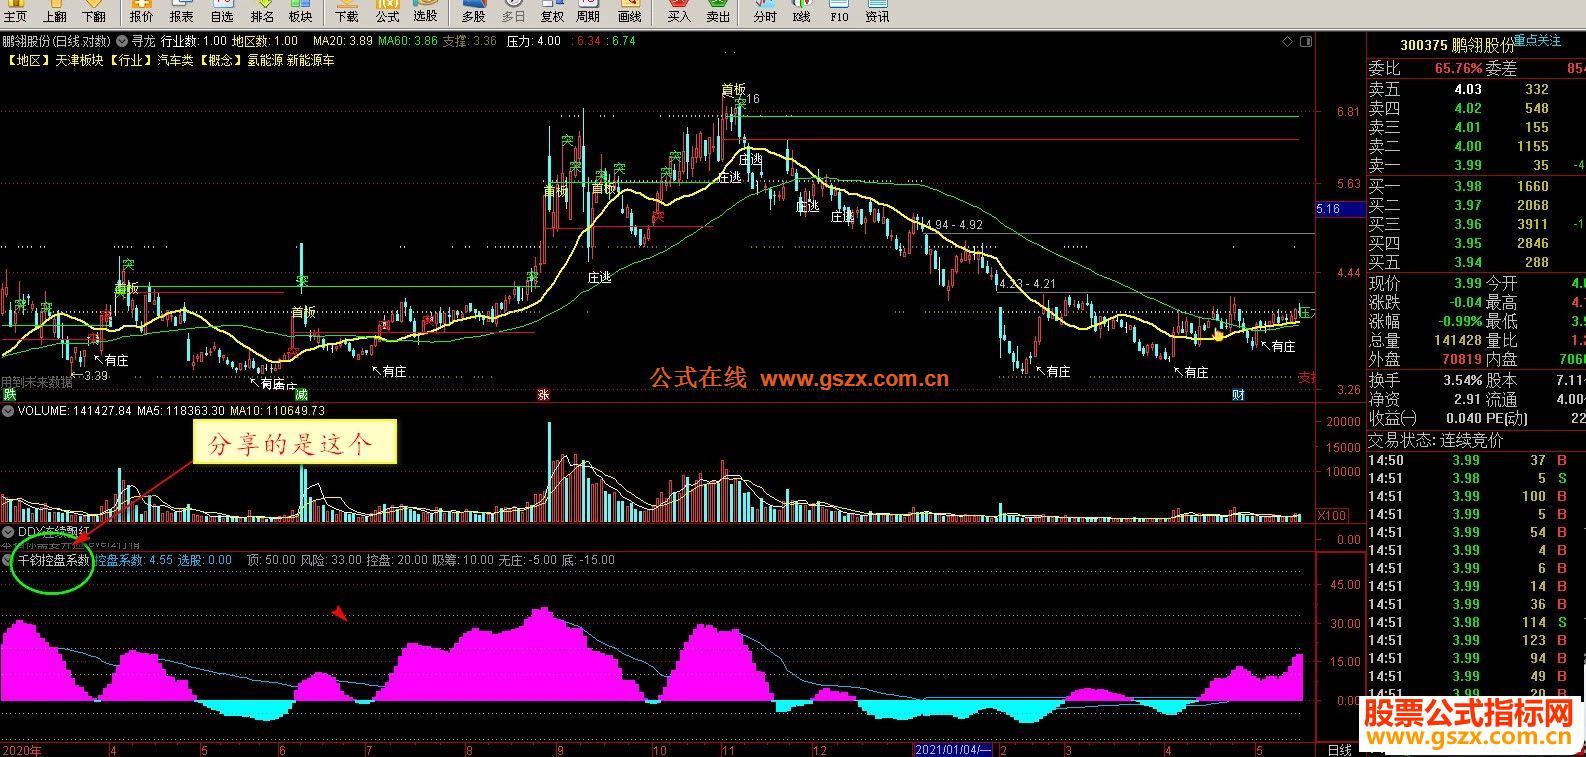Click the 总量 141428 value
The height and width of the screenshot is (757, 1586).
[x=1458, y=340]
